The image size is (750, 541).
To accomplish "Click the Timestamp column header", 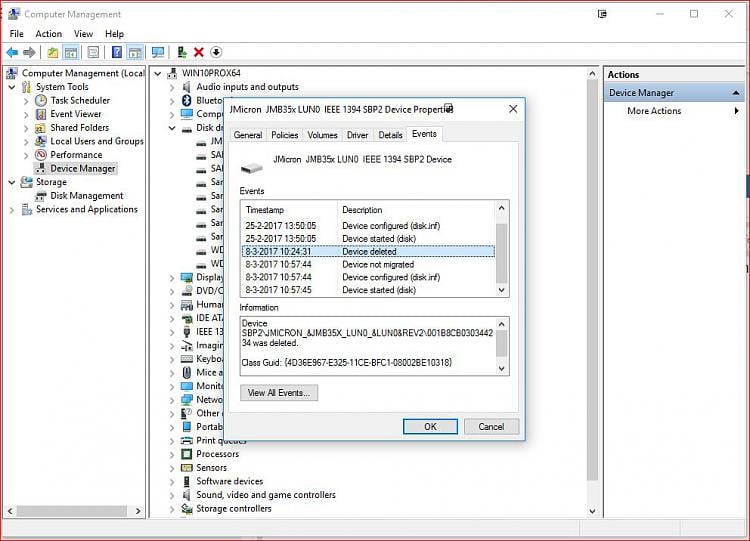I will (289, 210).
